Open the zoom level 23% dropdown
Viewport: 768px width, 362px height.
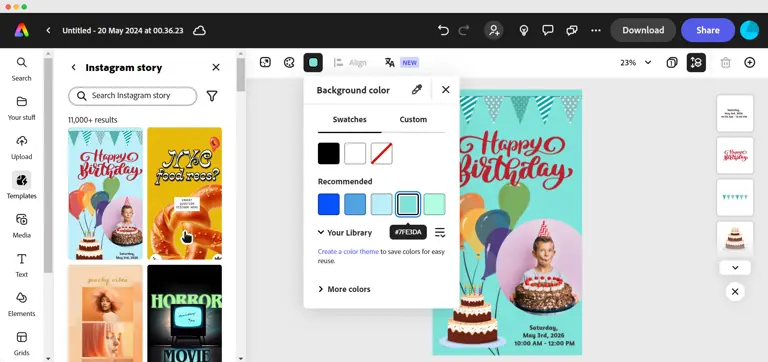click(636, 62)
